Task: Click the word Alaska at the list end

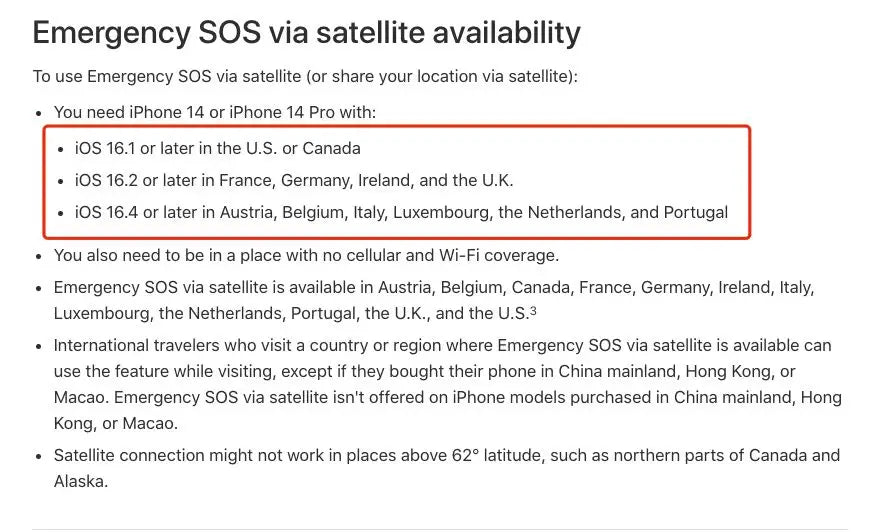Action: click(x=81, y=481)
